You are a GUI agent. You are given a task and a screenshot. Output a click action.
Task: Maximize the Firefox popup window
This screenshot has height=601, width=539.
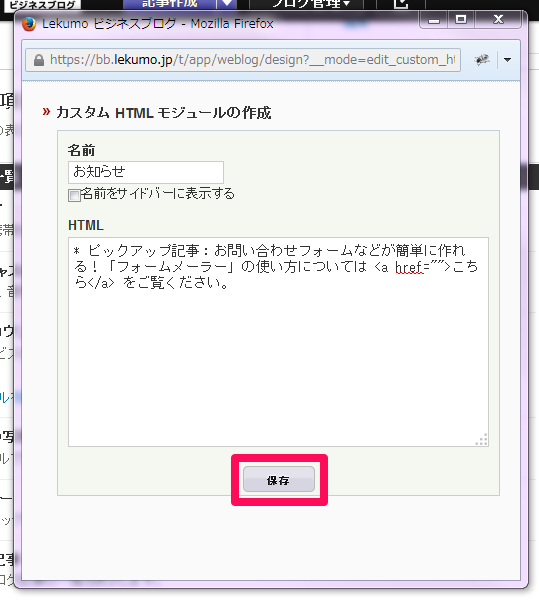pyautogui.click(x=461, y=19)
